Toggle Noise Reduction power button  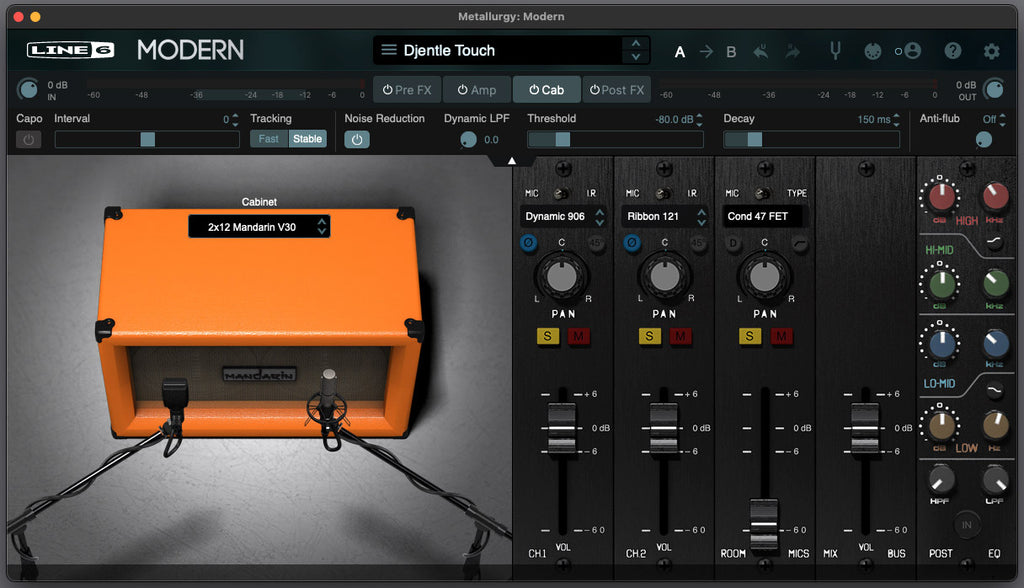[x=357, y=139]
